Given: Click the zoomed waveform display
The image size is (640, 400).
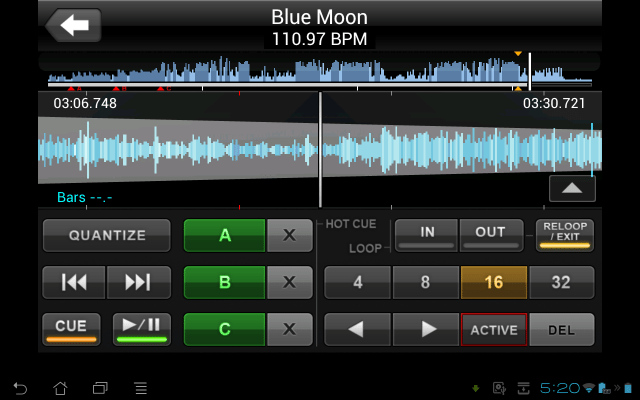Looking at the screenshot, I should (320, 150).
